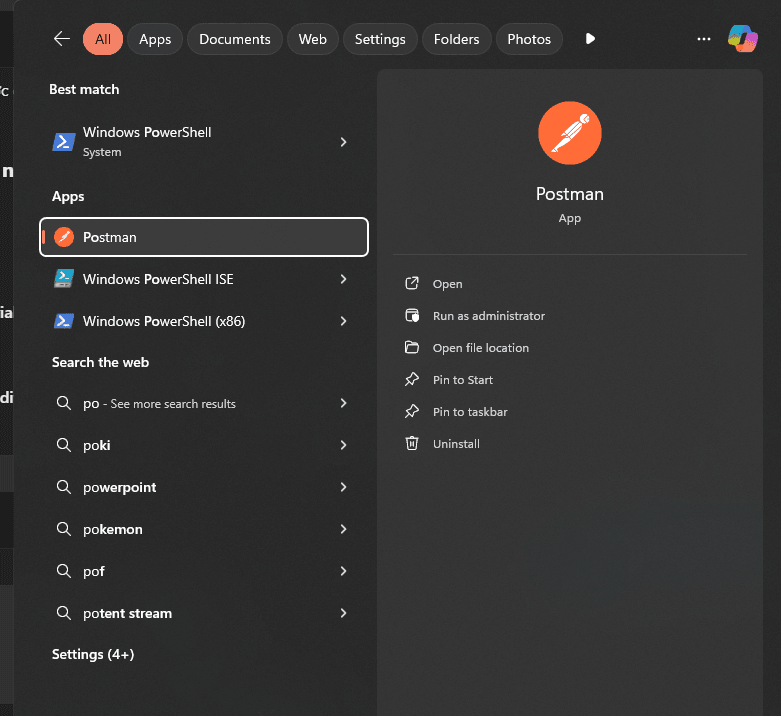Expand Windows PowerShell (x86) options arrow

coord(343,321)
